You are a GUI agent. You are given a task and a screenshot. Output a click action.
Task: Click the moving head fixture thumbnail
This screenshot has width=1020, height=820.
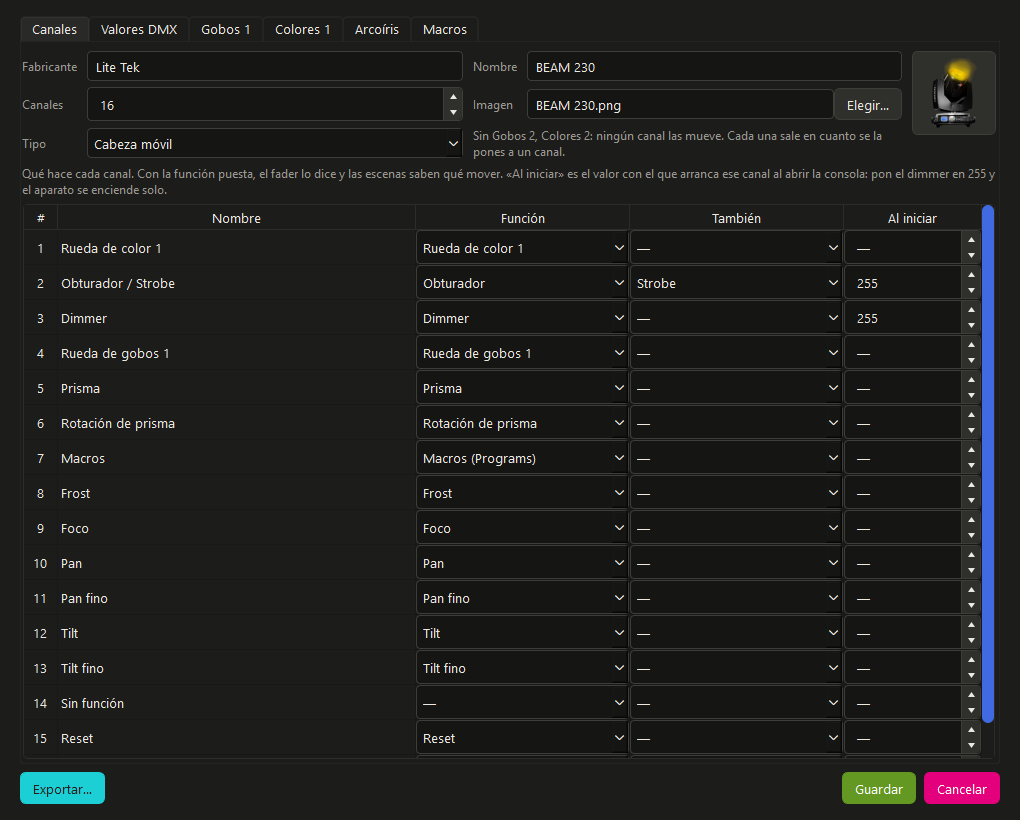[954, 93]
